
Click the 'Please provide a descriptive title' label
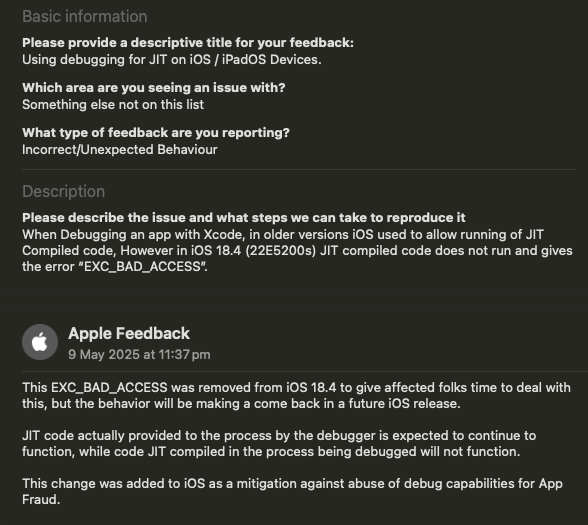point(188,43)
